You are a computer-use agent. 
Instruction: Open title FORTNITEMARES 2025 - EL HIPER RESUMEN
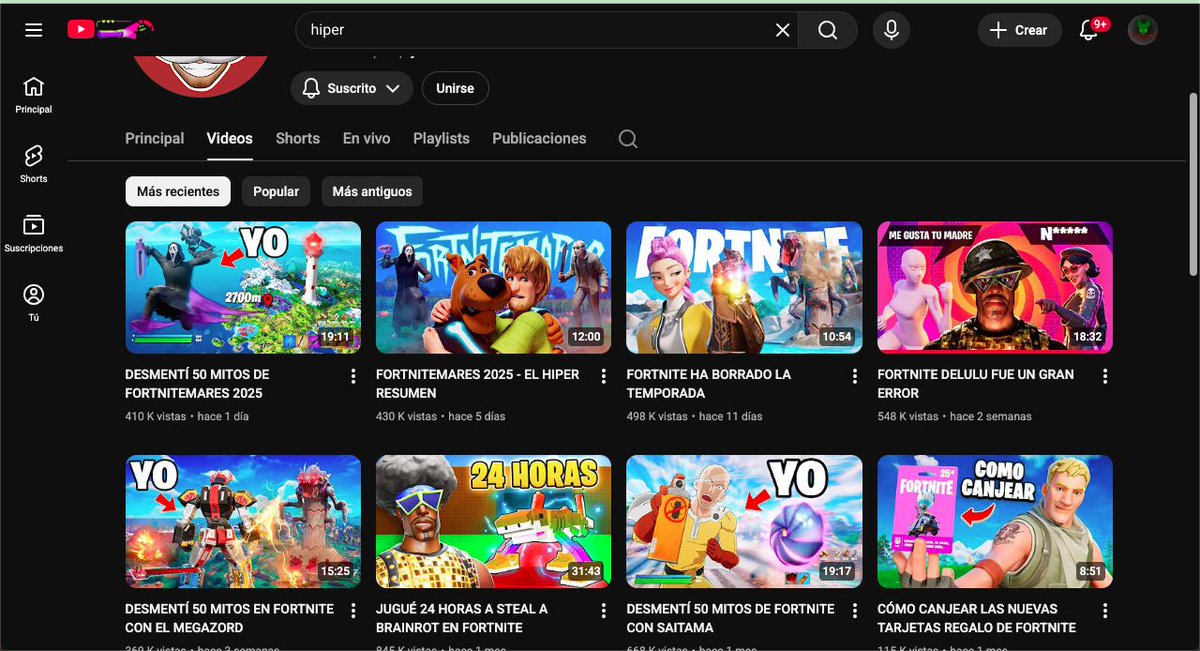pyautogui.click(x=480, y=384)
